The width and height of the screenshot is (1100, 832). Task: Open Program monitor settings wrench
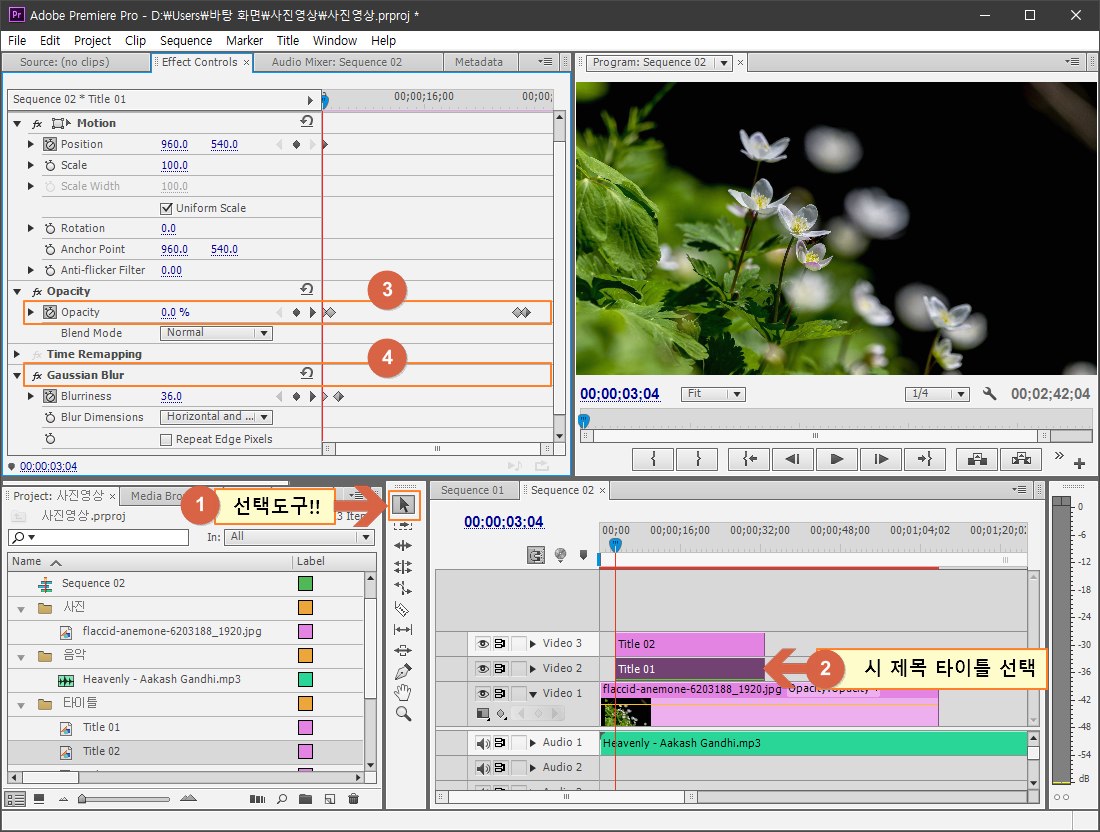[989, 394]
